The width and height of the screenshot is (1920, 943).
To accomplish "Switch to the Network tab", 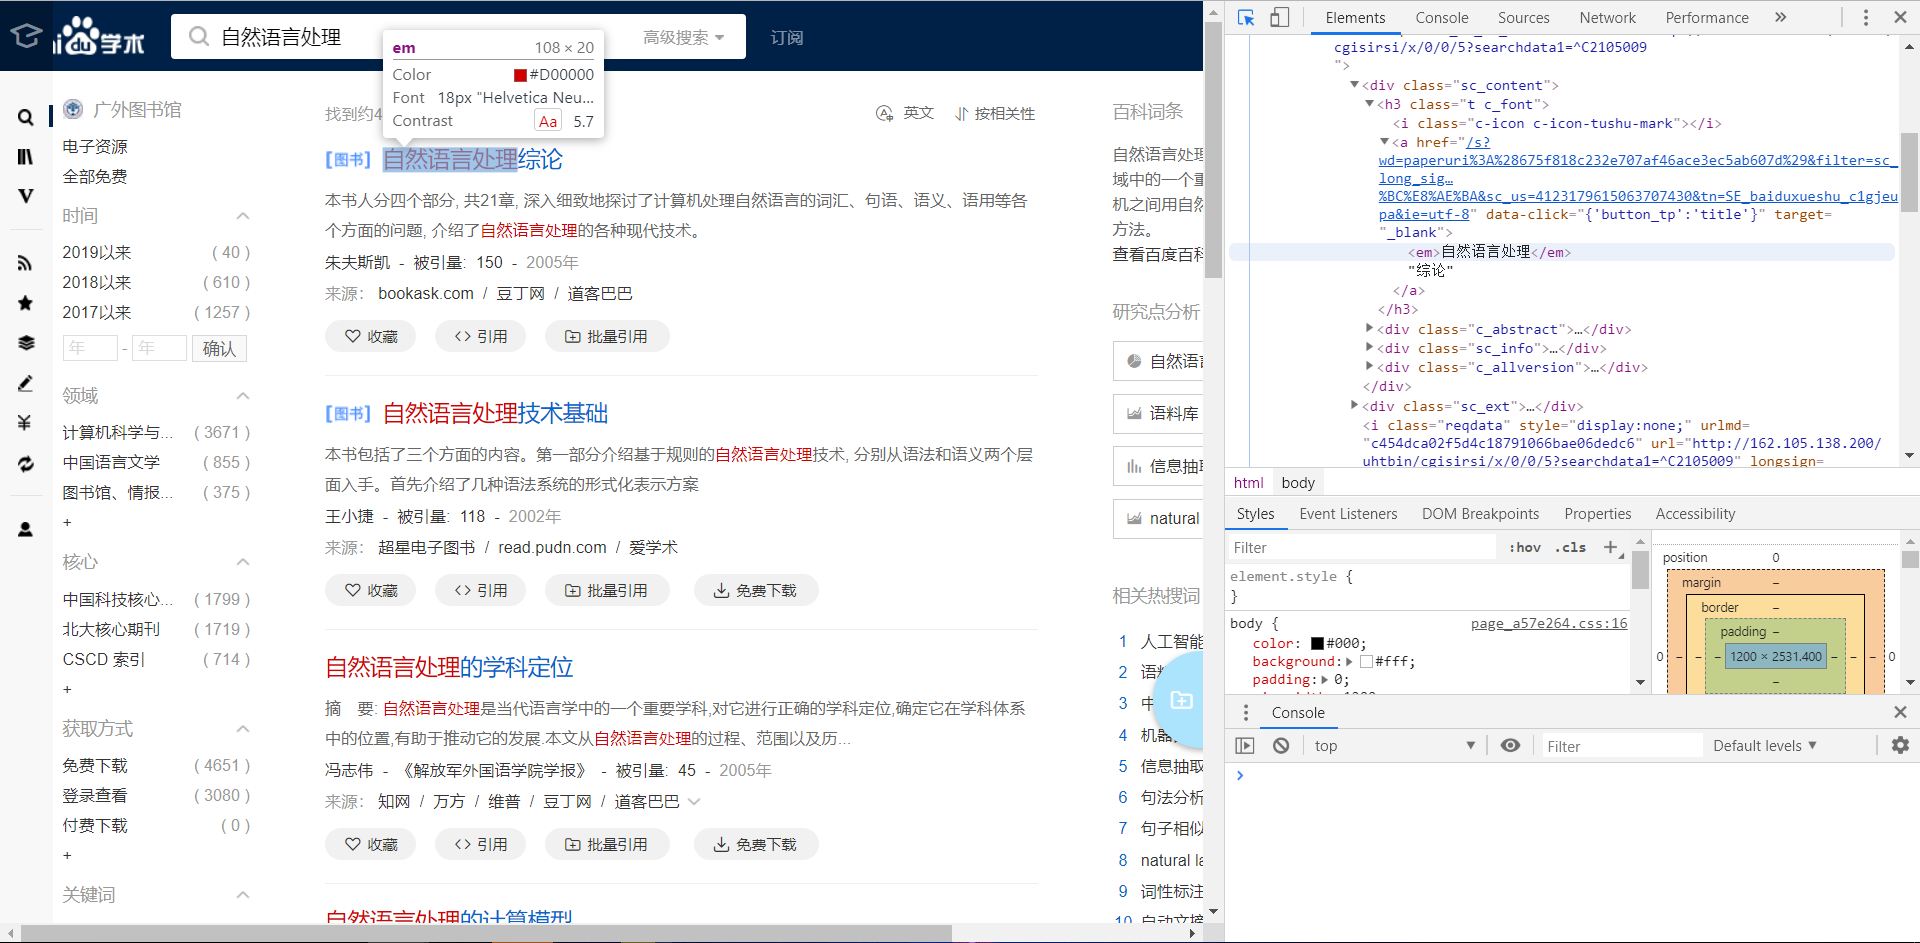I will [1607, 17].
